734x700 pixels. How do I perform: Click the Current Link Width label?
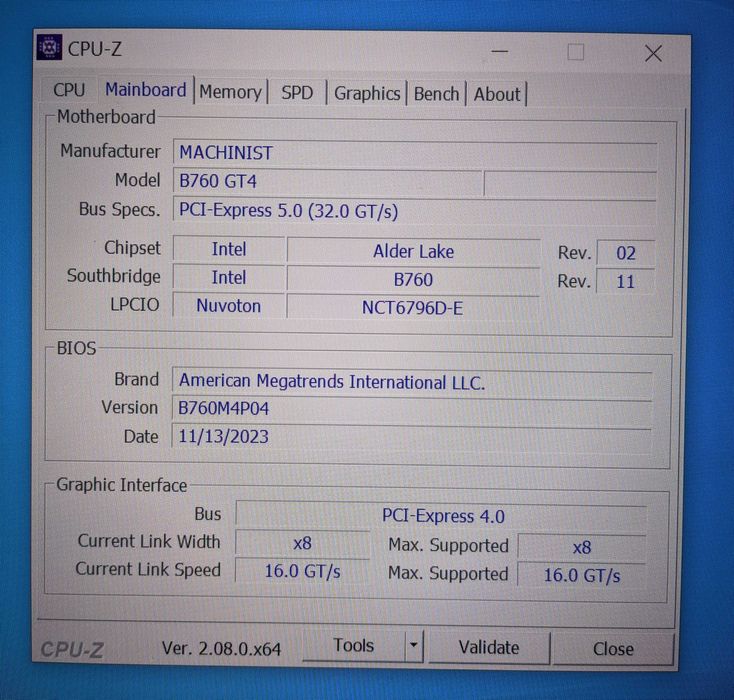149,541
